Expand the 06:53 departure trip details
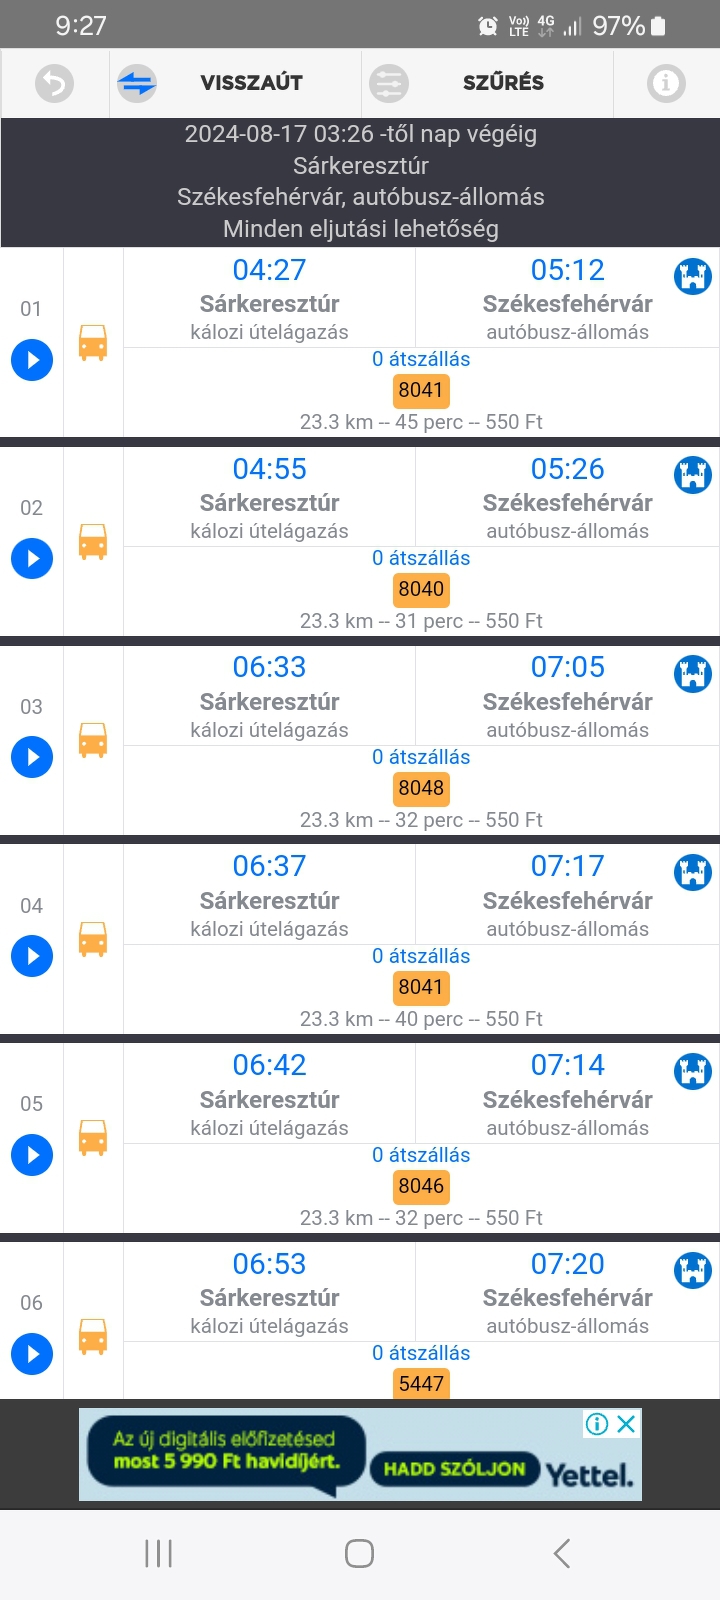 click(x=32, y=1354)
